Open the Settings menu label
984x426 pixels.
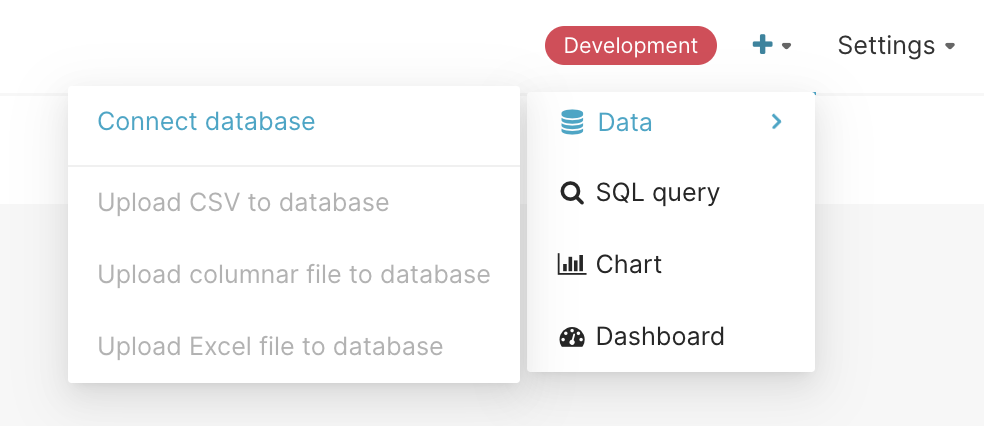click(886, 45)
